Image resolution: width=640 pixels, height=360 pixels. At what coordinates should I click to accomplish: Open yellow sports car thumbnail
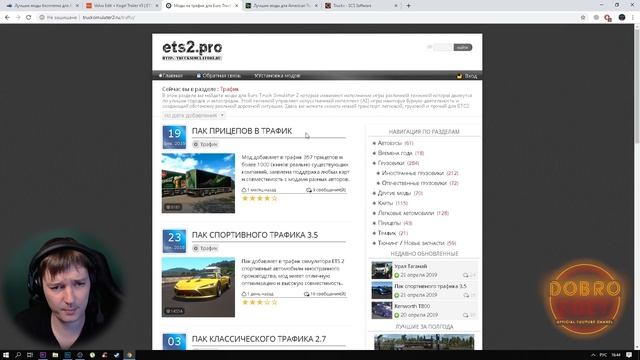pyautogui.click(x=198, y=287)
